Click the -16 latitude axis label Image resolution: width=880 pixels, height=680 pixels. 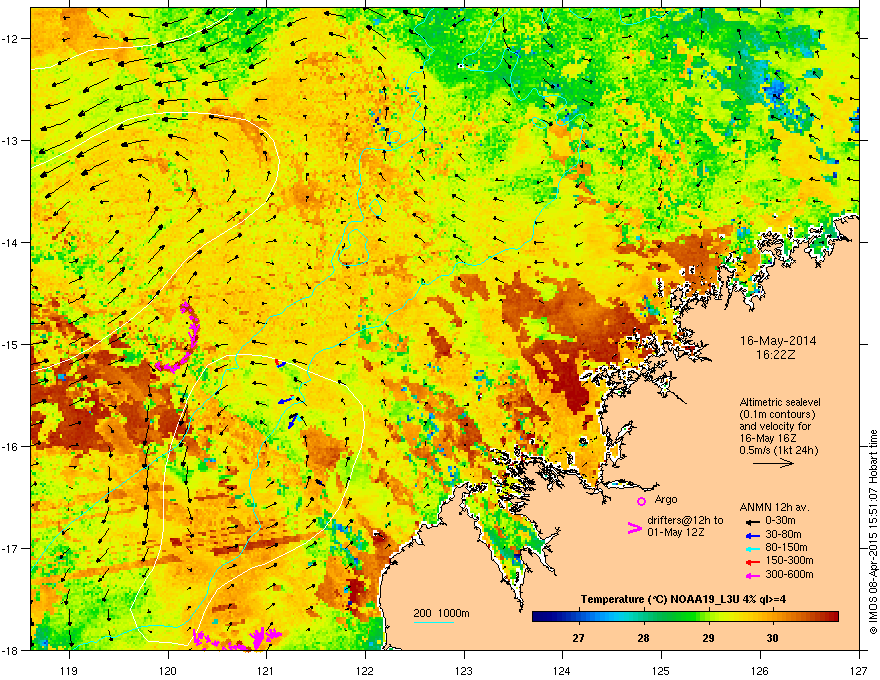point(10,446)
